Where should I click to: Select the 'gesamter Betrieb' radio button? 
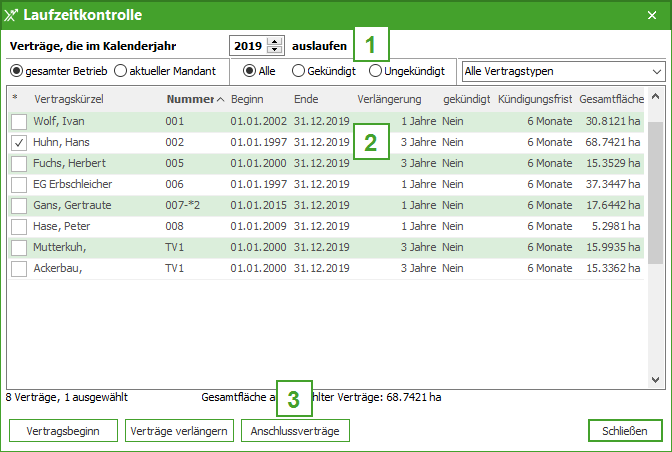click(x=17, y=71)
